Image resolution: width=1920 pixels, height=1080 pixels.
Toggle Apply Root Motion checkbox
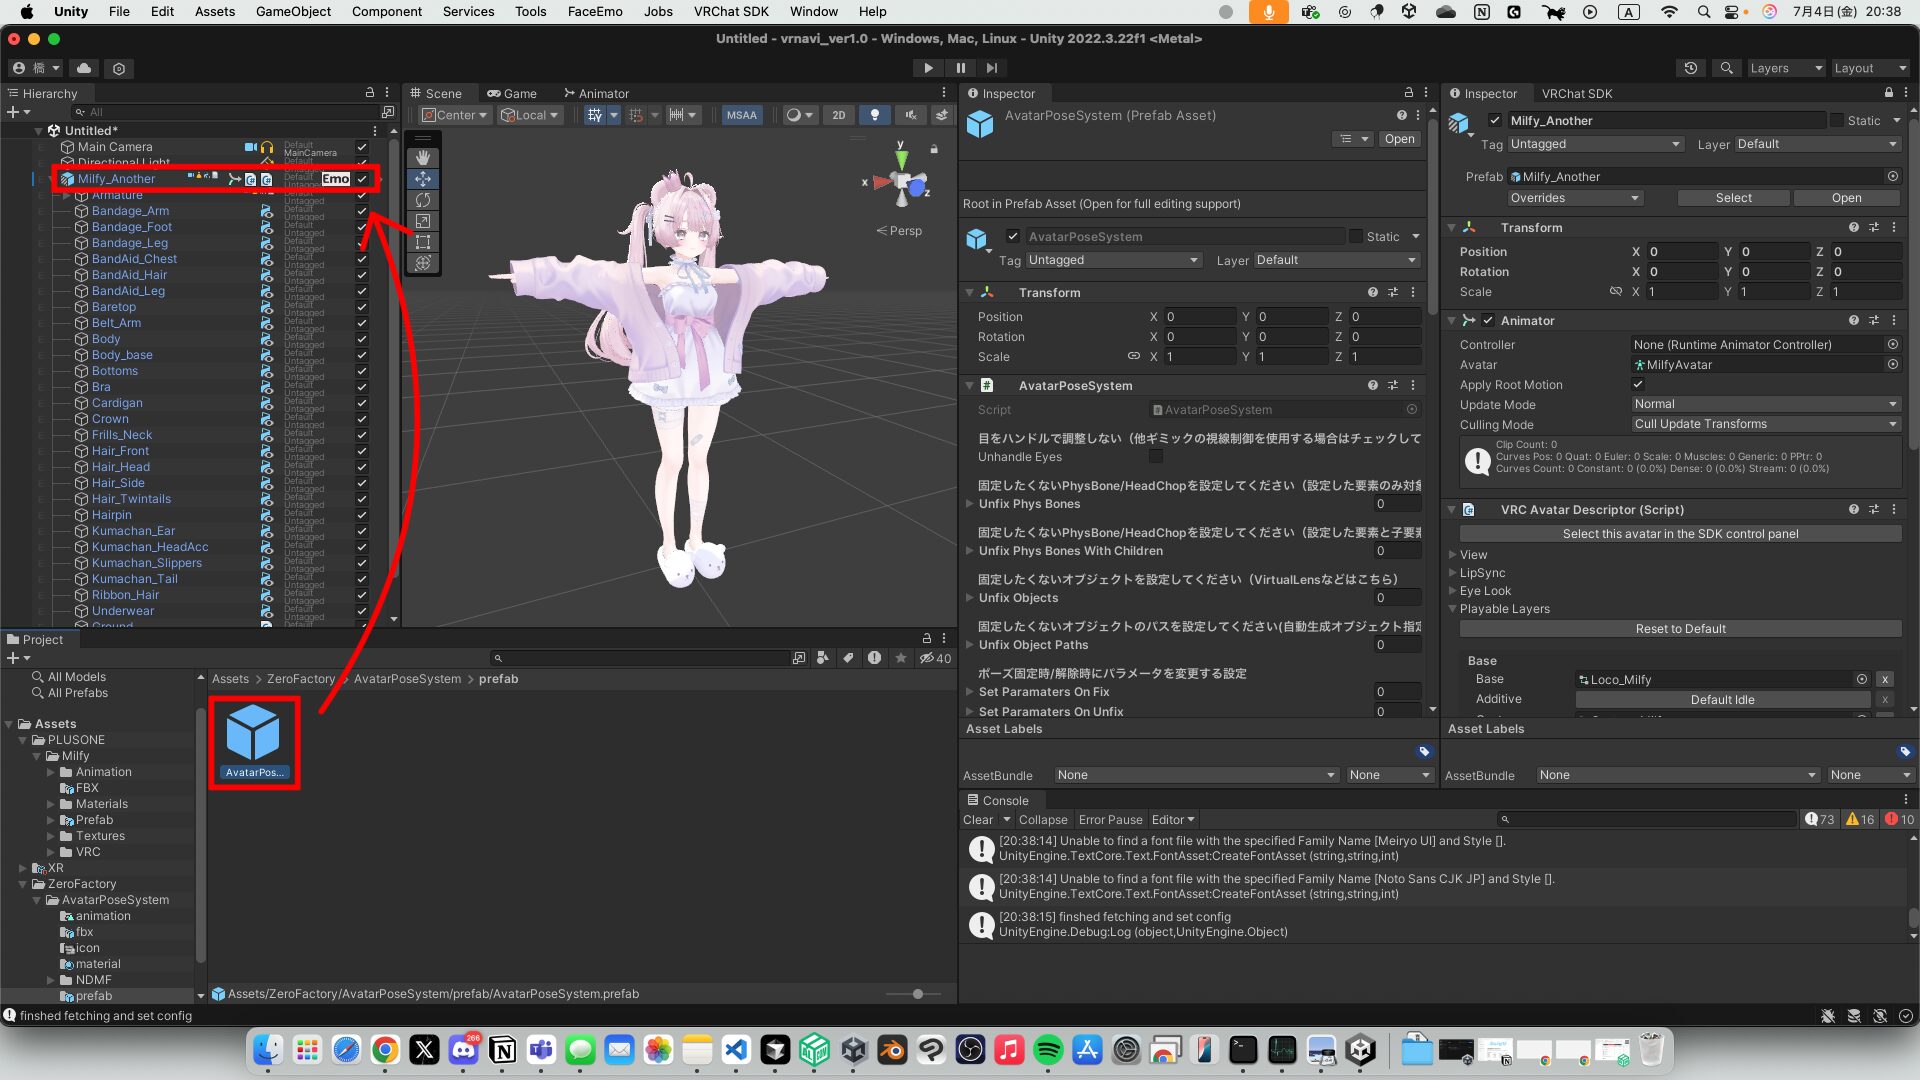[x=1638, y=384]
